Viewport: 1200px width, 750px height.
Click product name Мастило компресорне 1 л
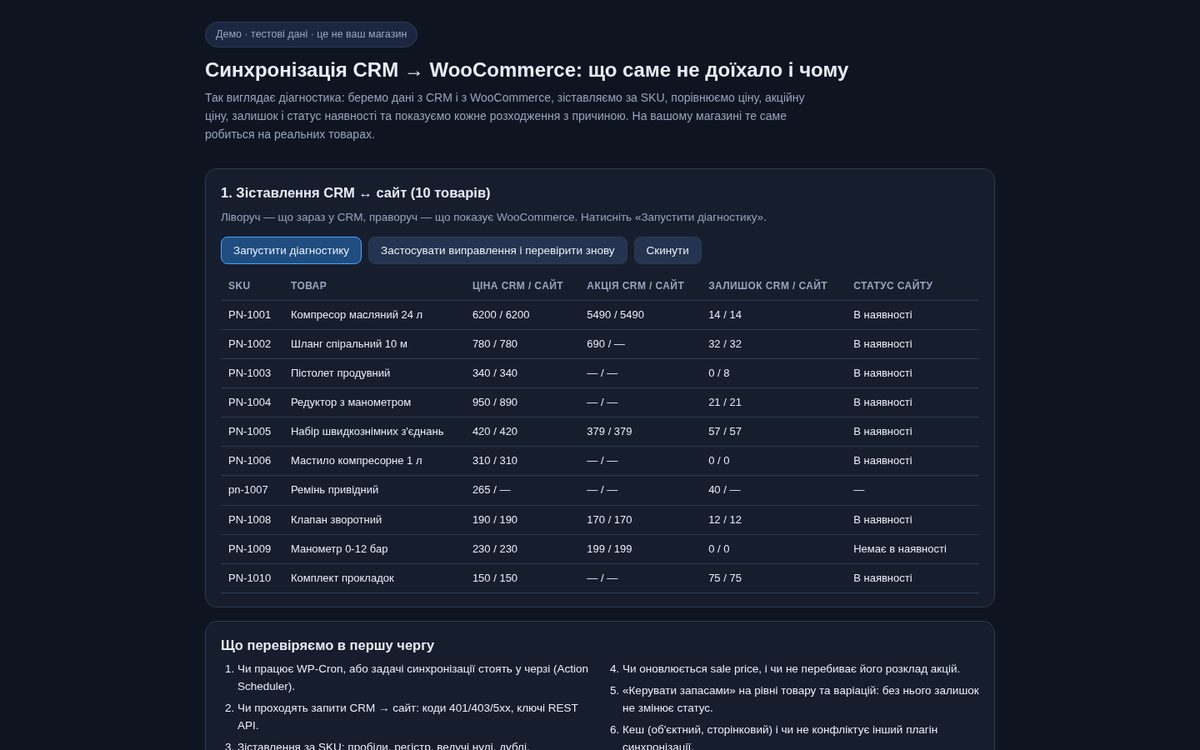(356, 461)
